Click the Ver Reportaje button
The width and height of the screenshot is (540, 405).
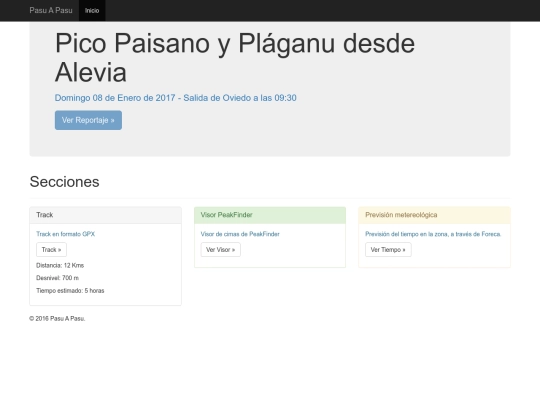88,120
